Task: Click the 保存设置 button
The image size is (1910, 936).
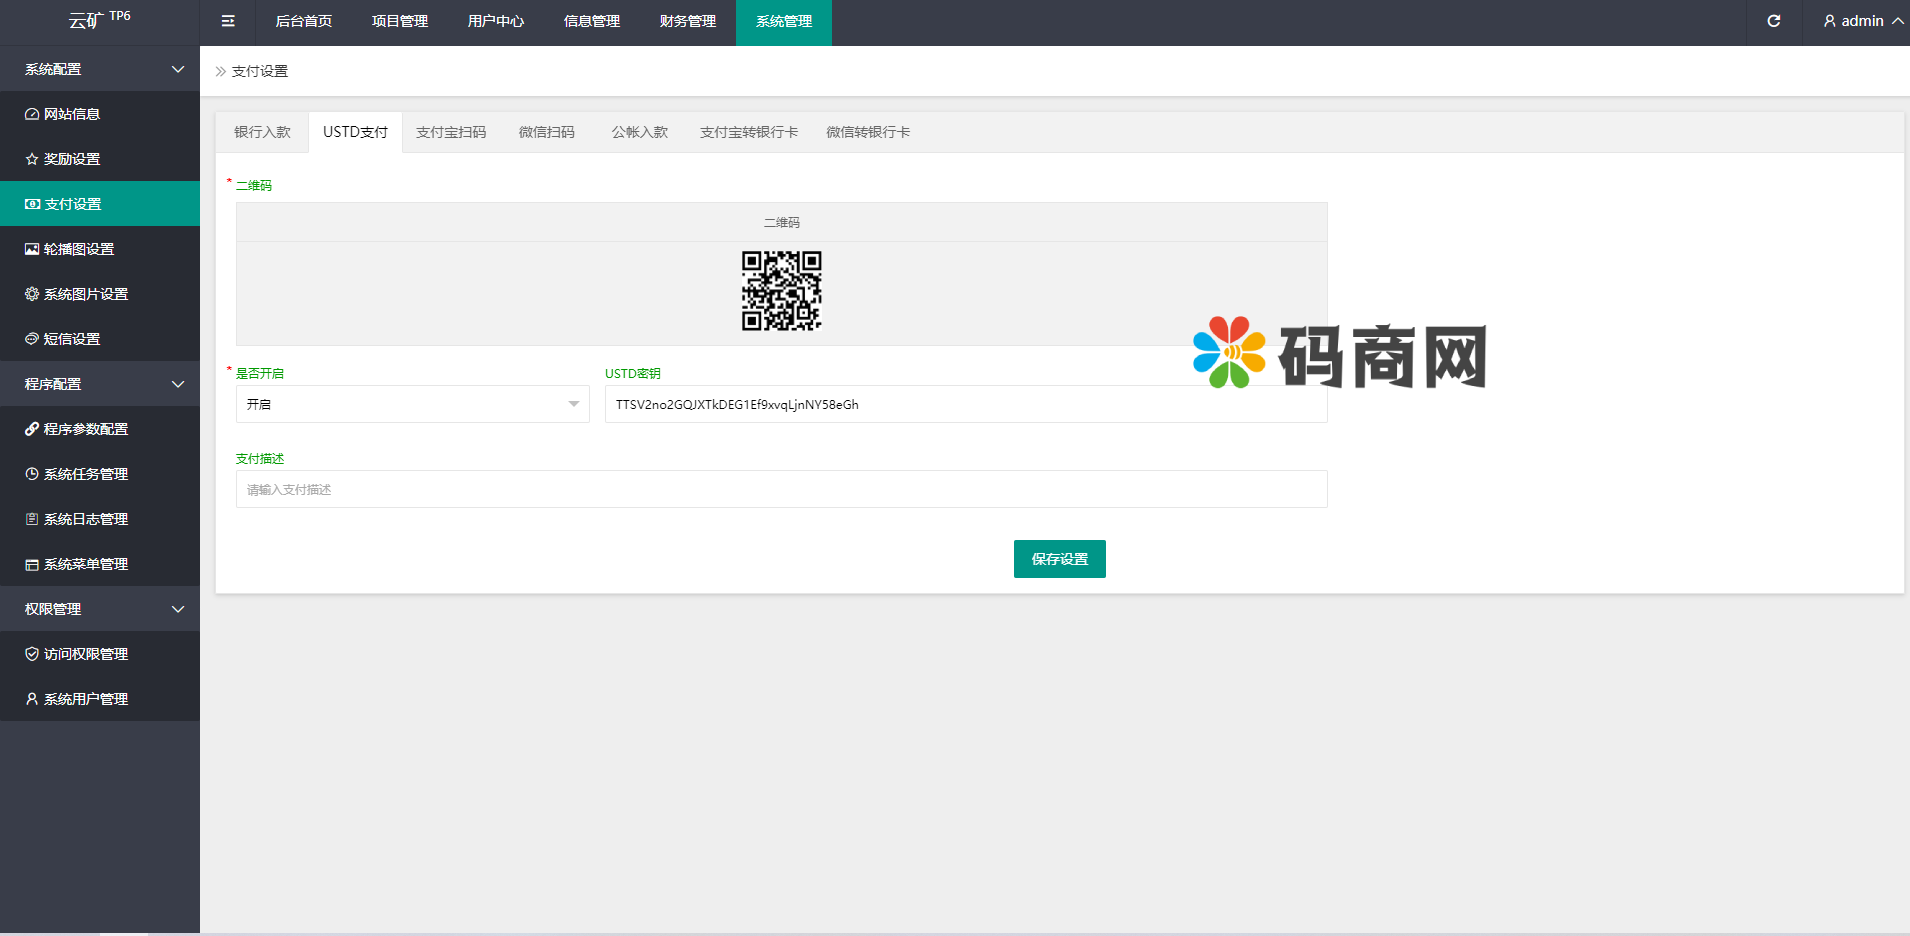Action: click(1059, 559)
